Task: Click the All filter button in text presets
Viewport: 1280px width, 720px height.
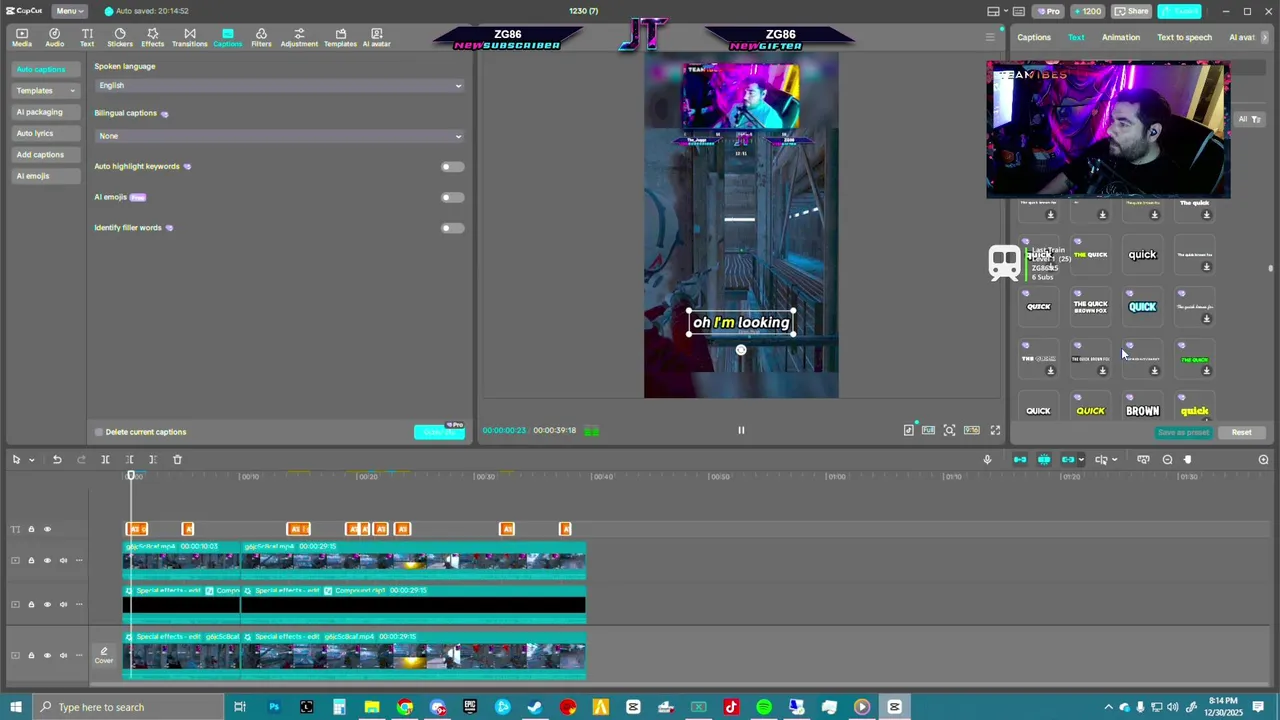Action: (1249, 119)
